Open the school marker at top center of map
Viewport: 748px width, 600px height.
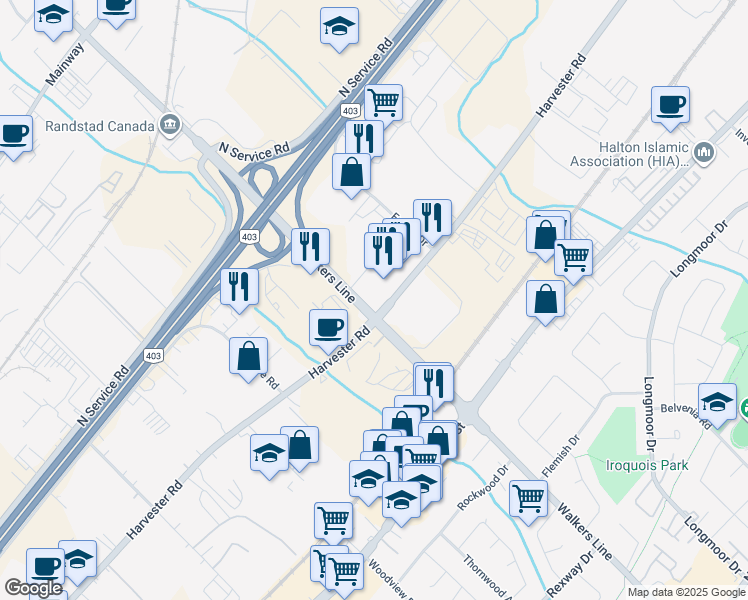click(340, 29)
